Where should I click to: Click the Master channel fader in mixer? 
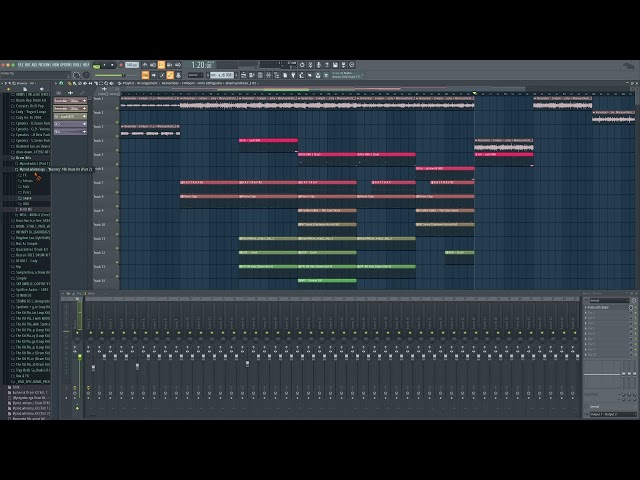pyautogui.click(x=80, y=356)
